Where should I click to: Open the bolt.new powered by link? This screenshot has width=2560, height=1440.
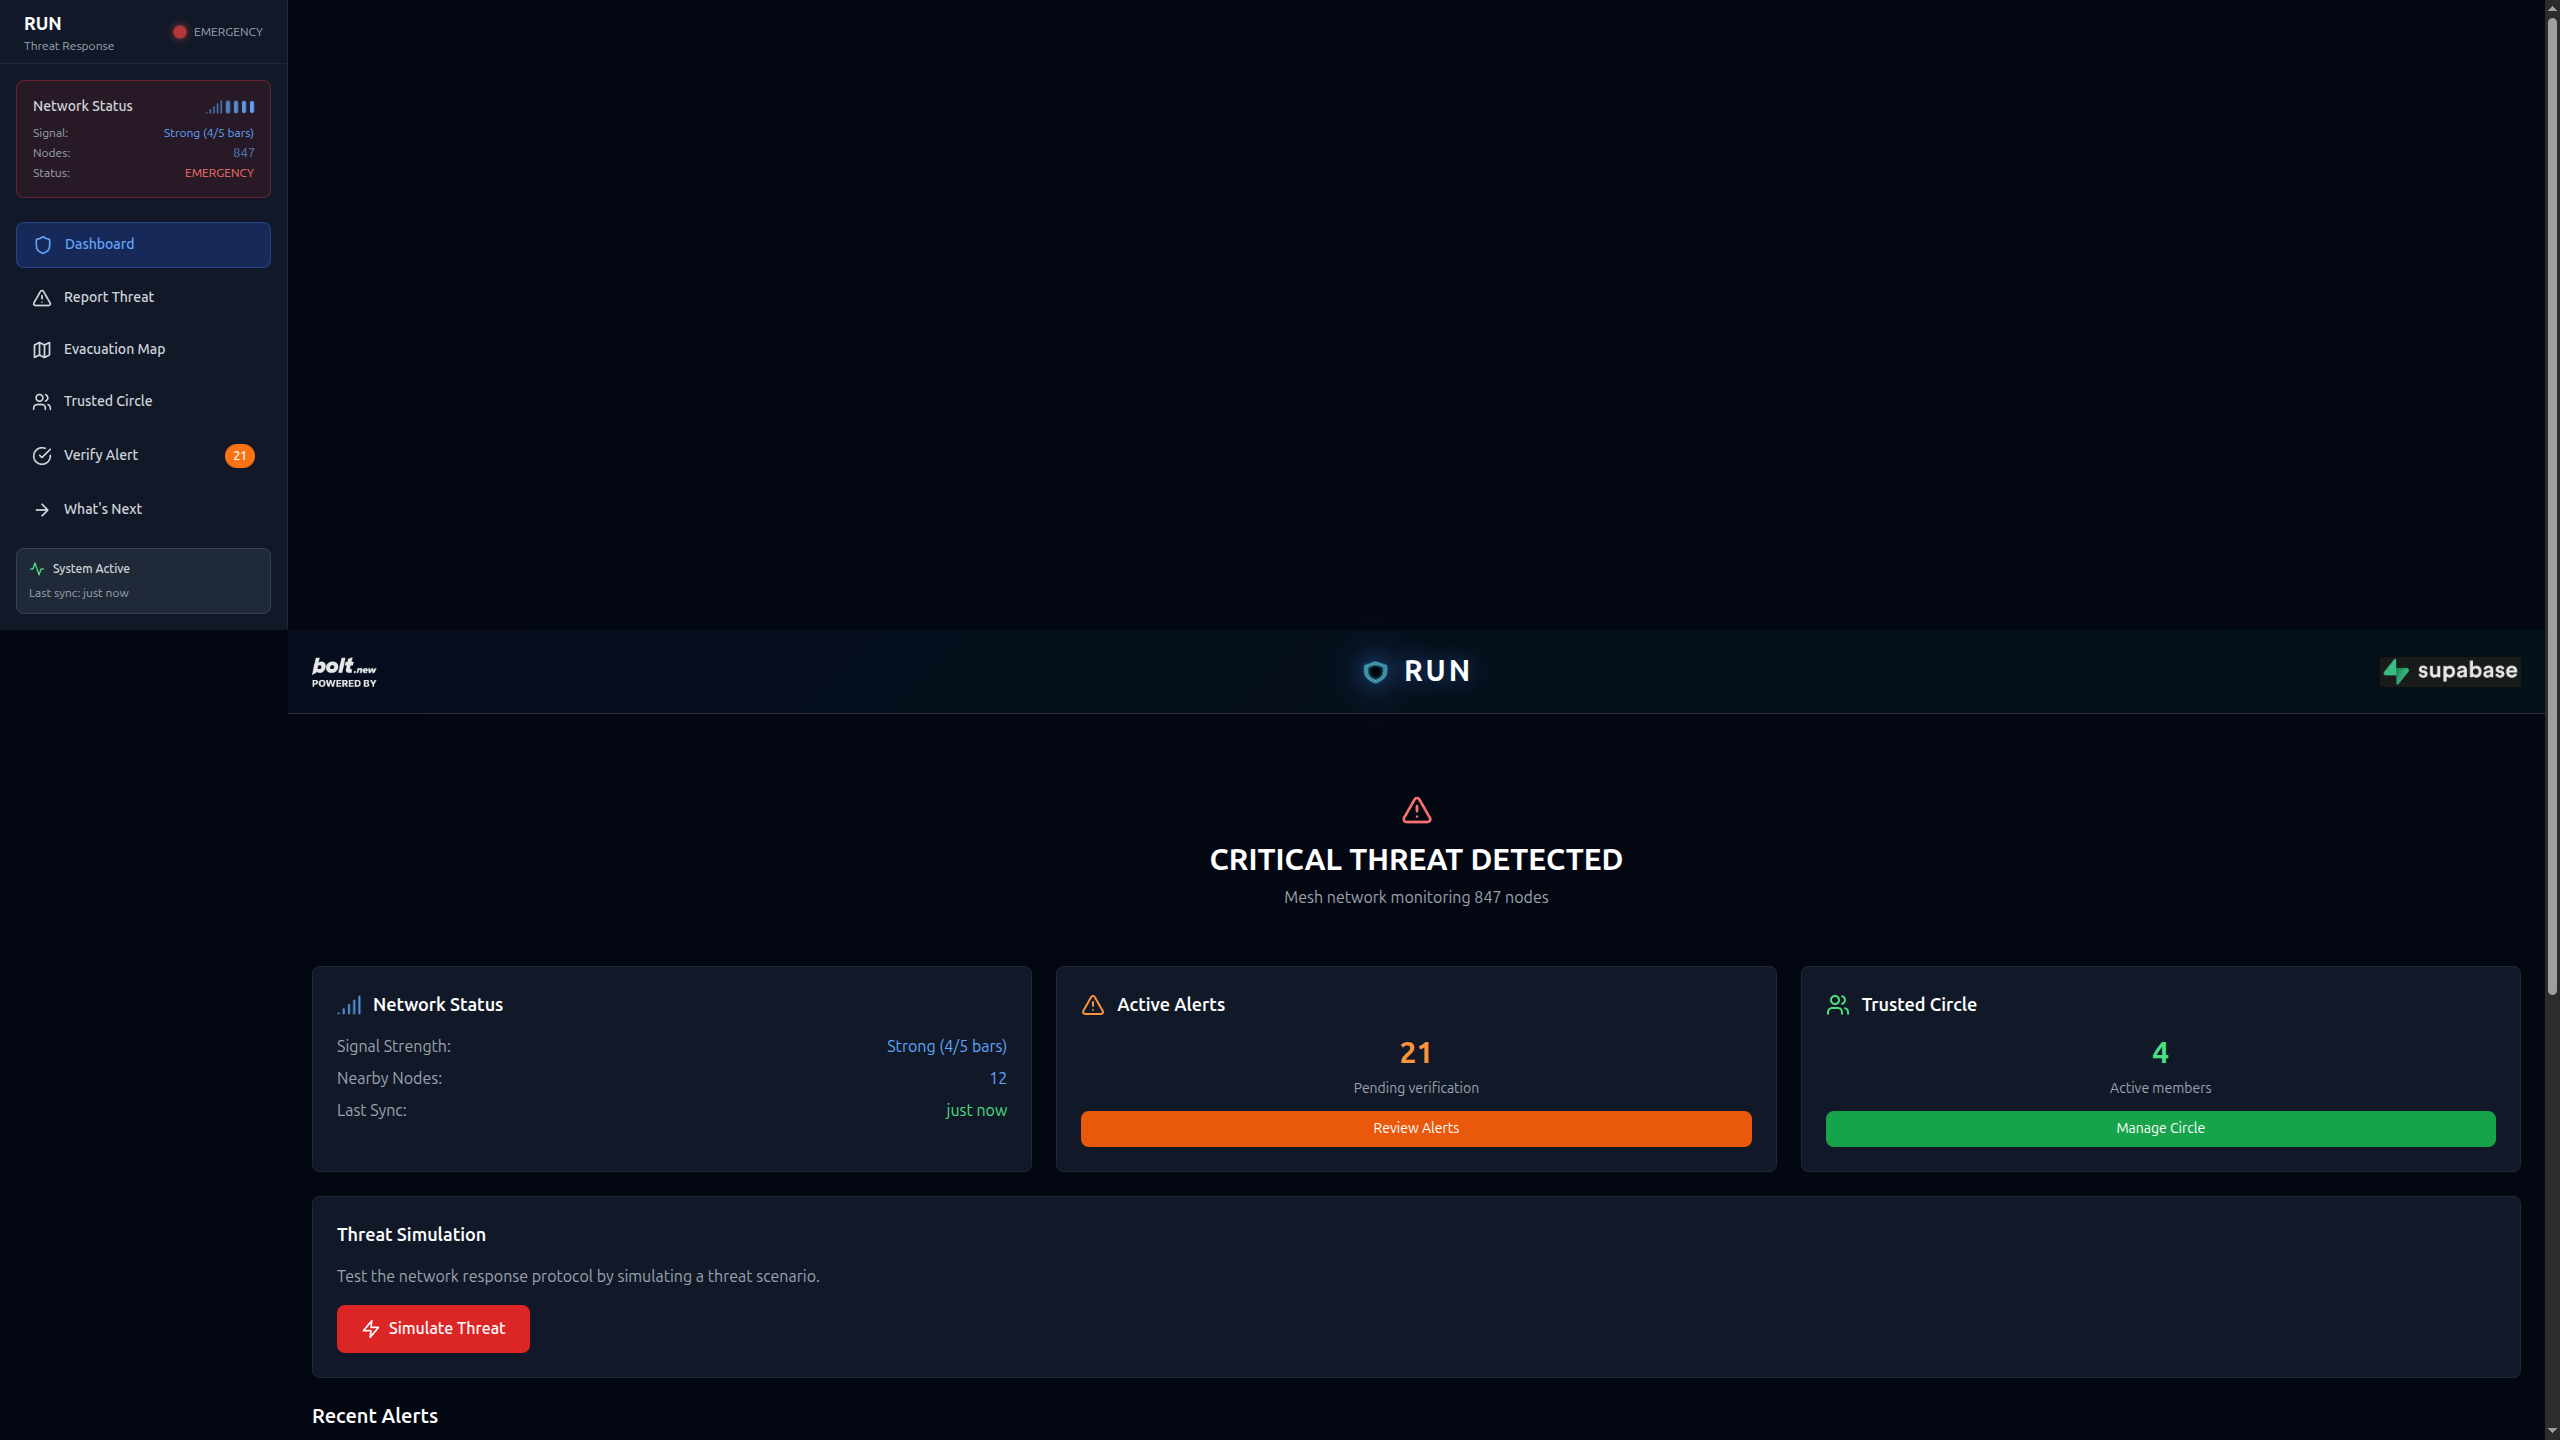[x=344, y=672]
